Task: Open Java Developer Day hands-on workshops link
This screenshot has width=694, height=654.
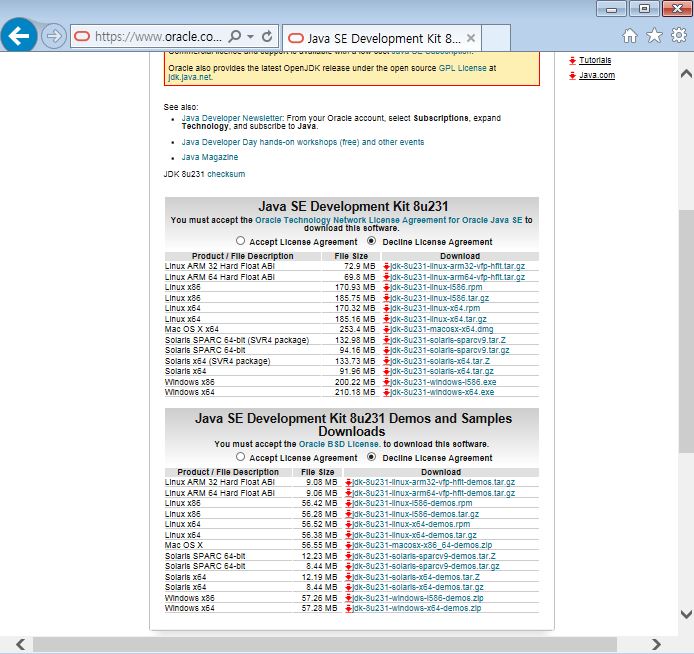Action: (x=303, y=142)
